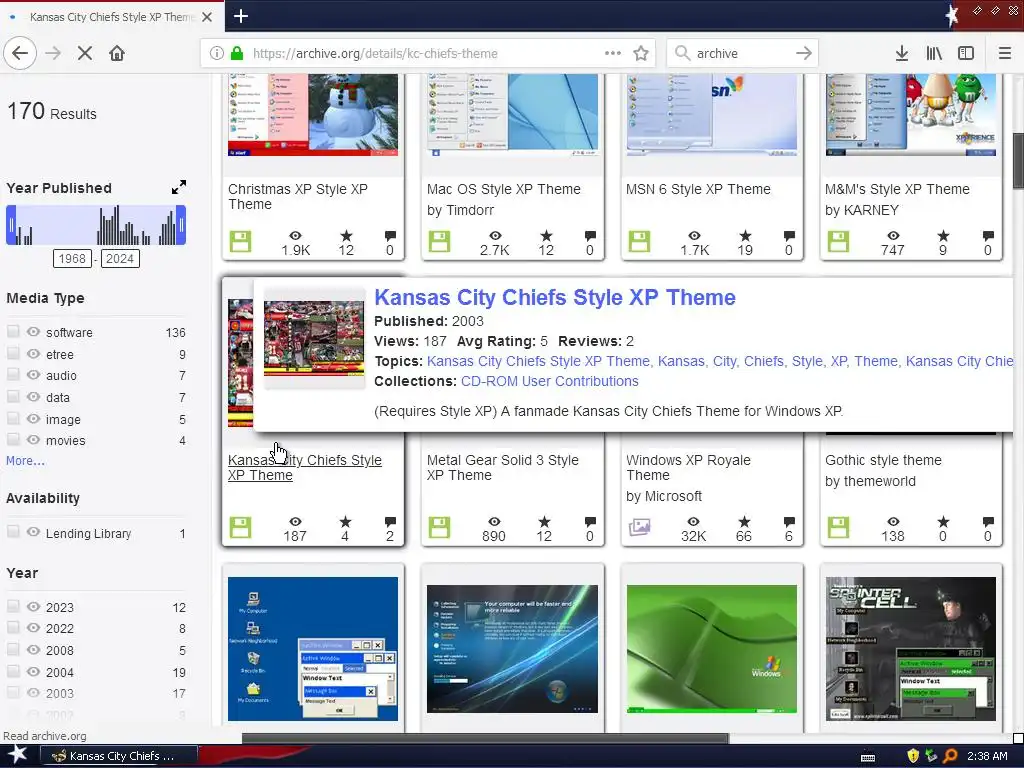The width and height of the screenshot is (1024, 768).
Task: Open the library bookmarks icon
Action: click(x=934, y=53)
